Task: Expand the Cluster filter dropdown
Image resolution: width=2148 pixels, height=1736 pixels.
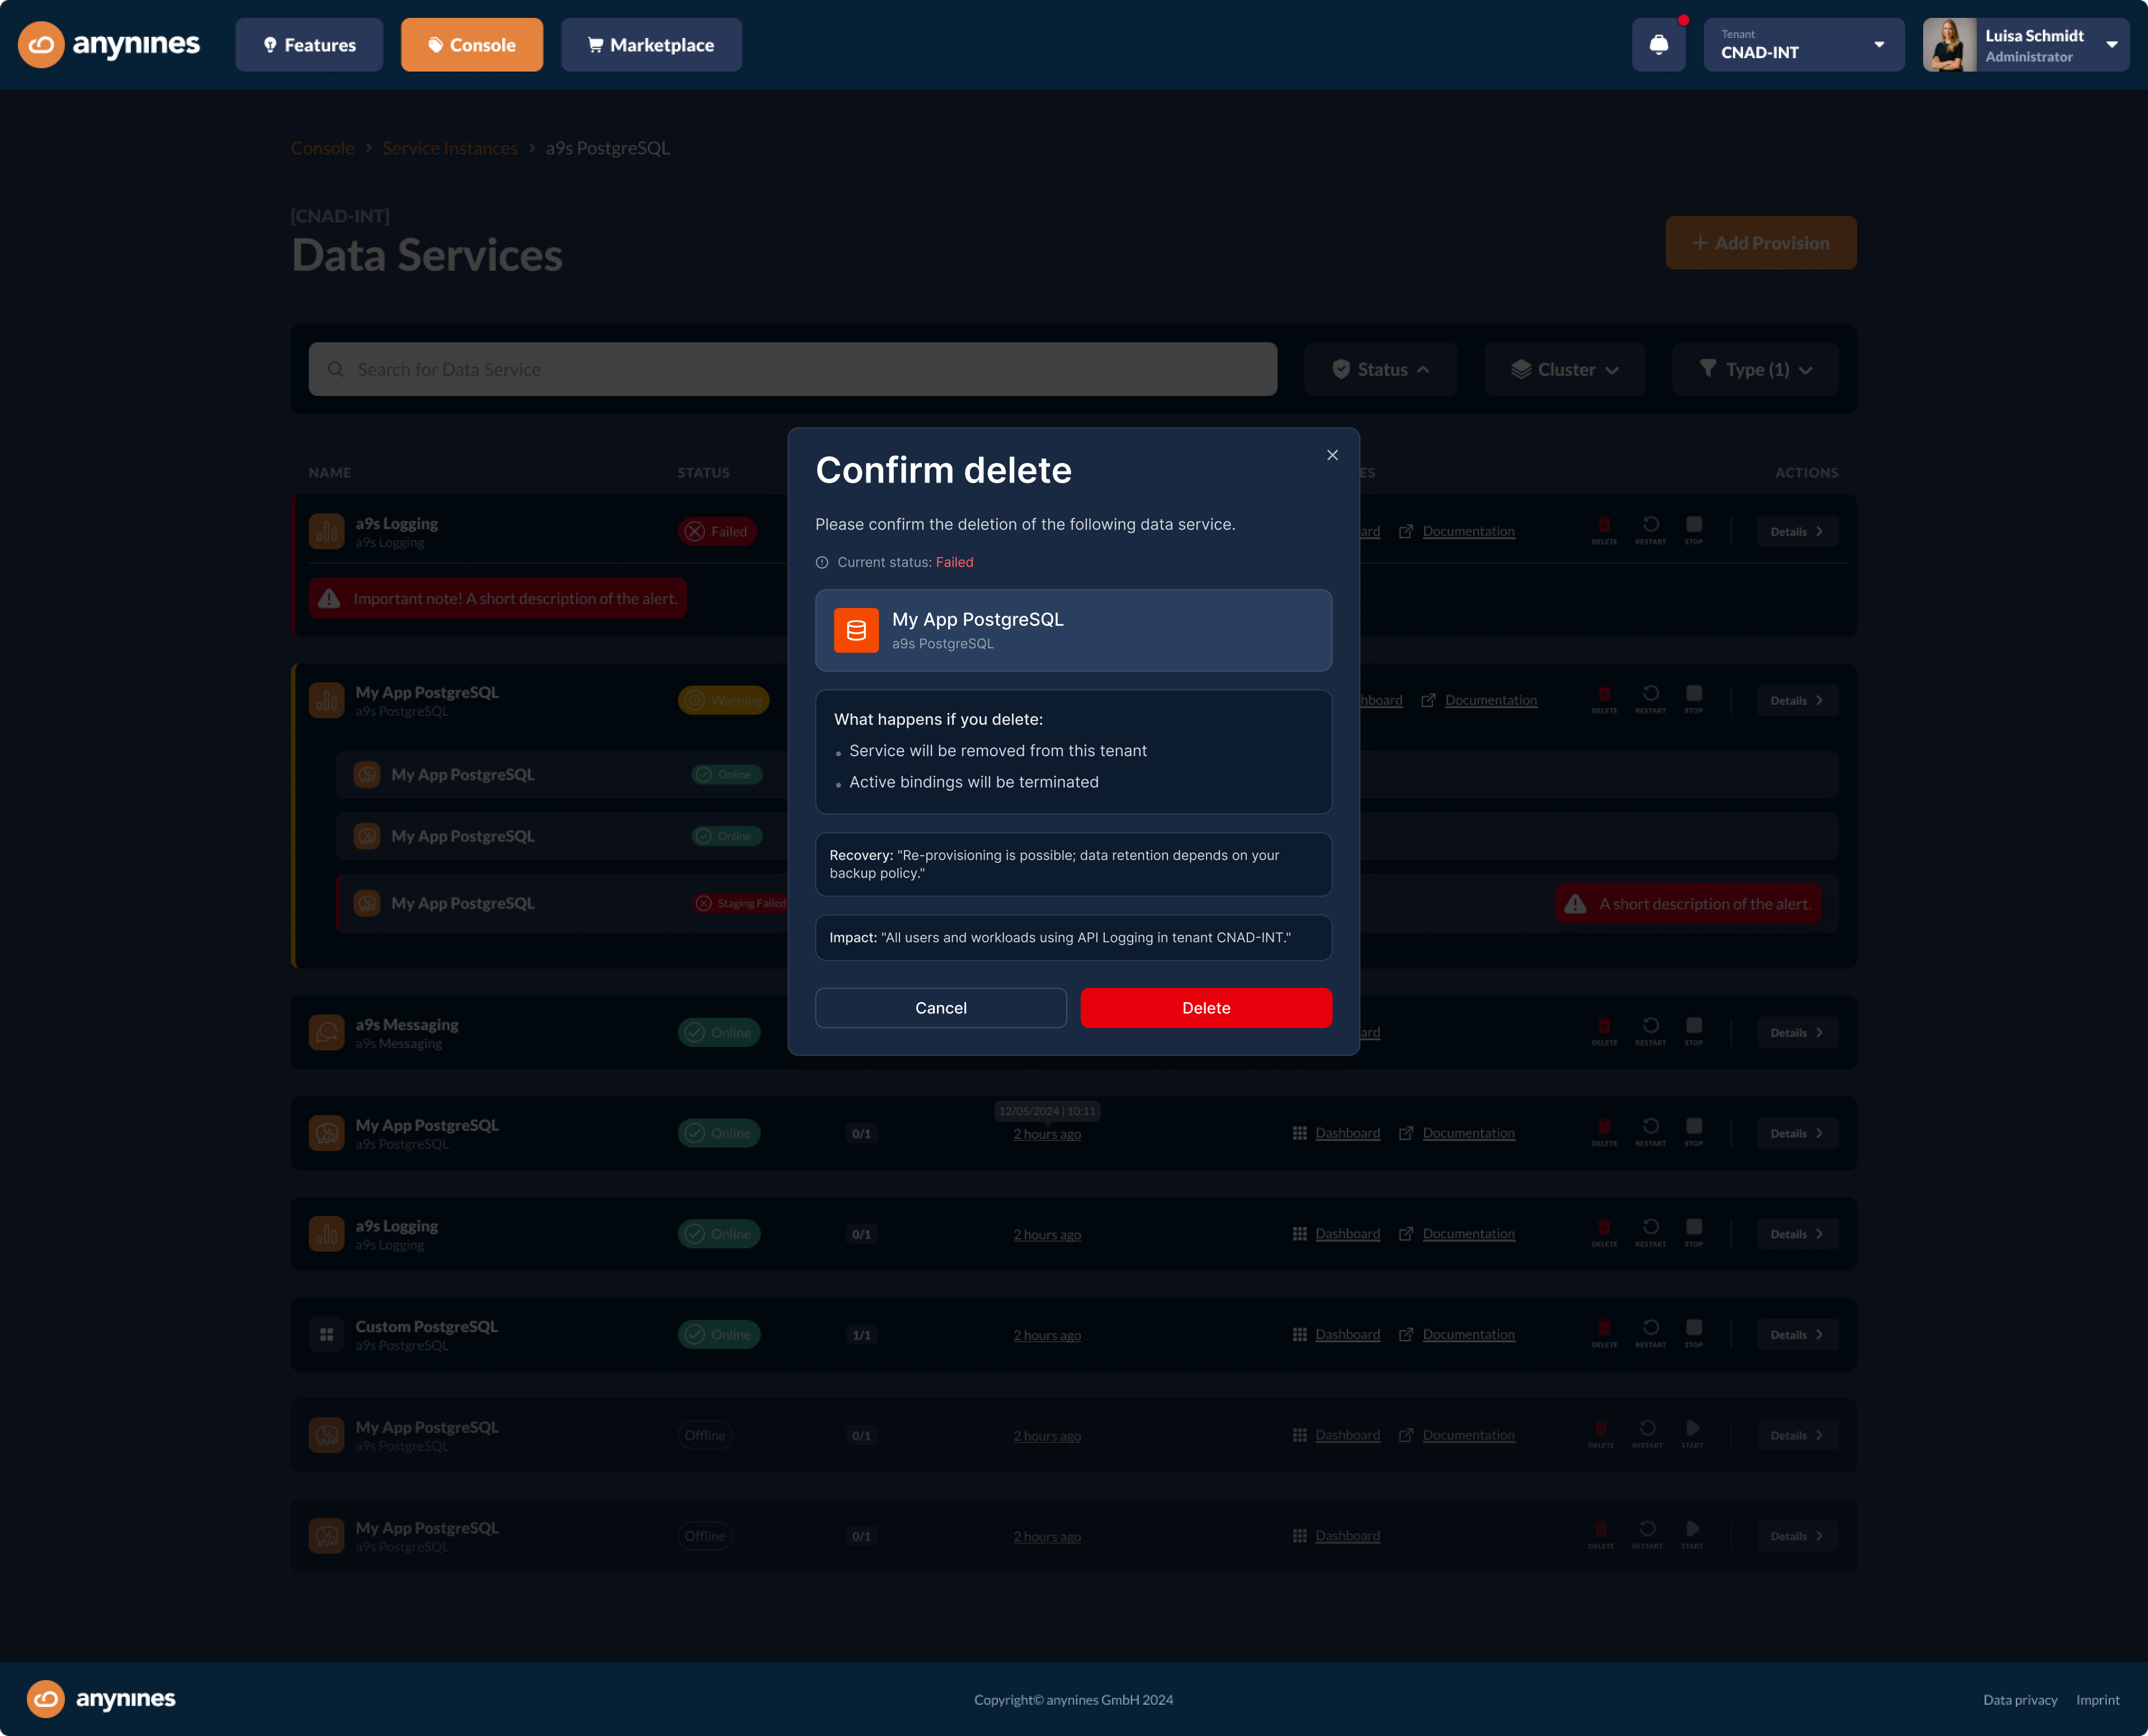Action: 1565,369
